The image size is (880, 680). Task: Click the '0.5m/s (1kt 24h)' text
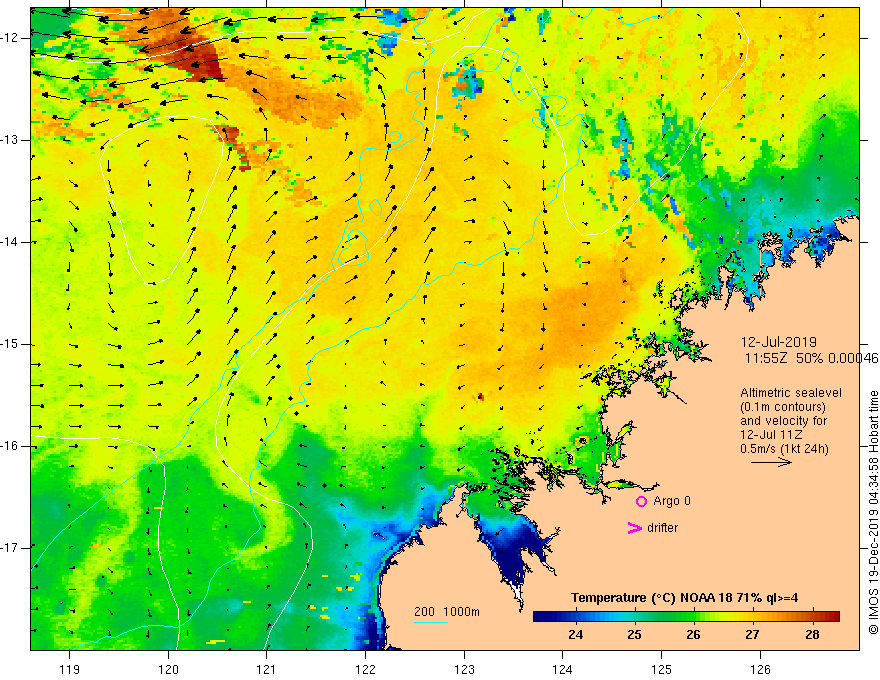coord(784,449)
